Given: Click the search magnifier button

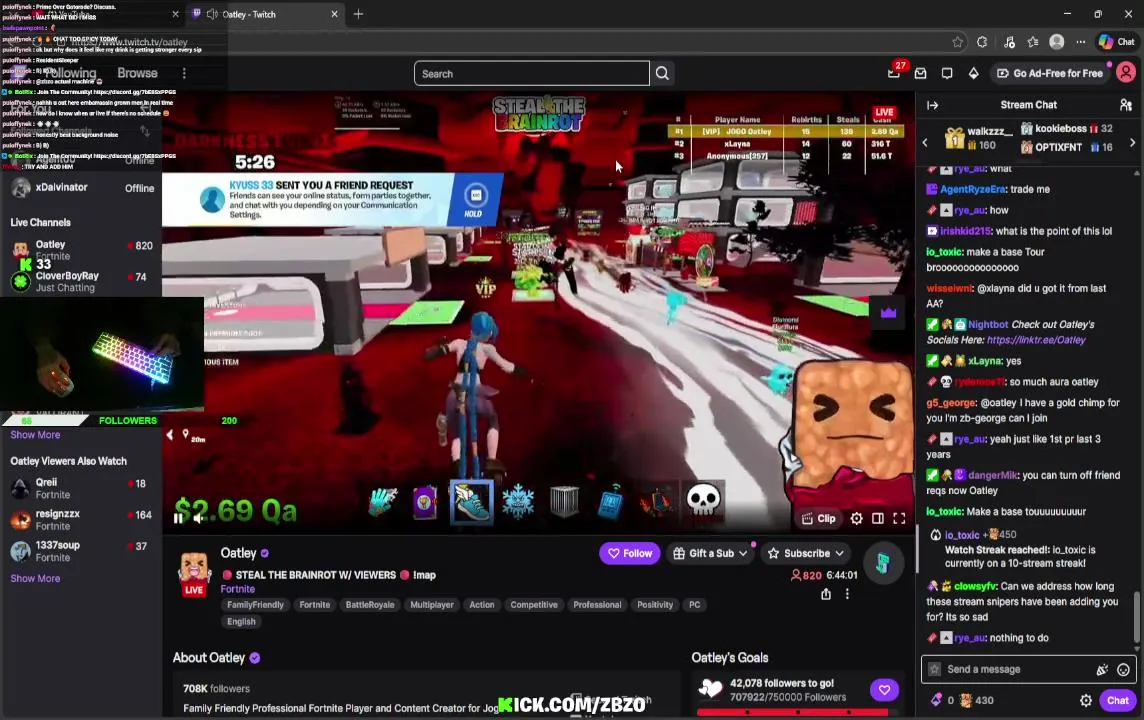Looking at the screenshot, I should [x=662, y=74].
